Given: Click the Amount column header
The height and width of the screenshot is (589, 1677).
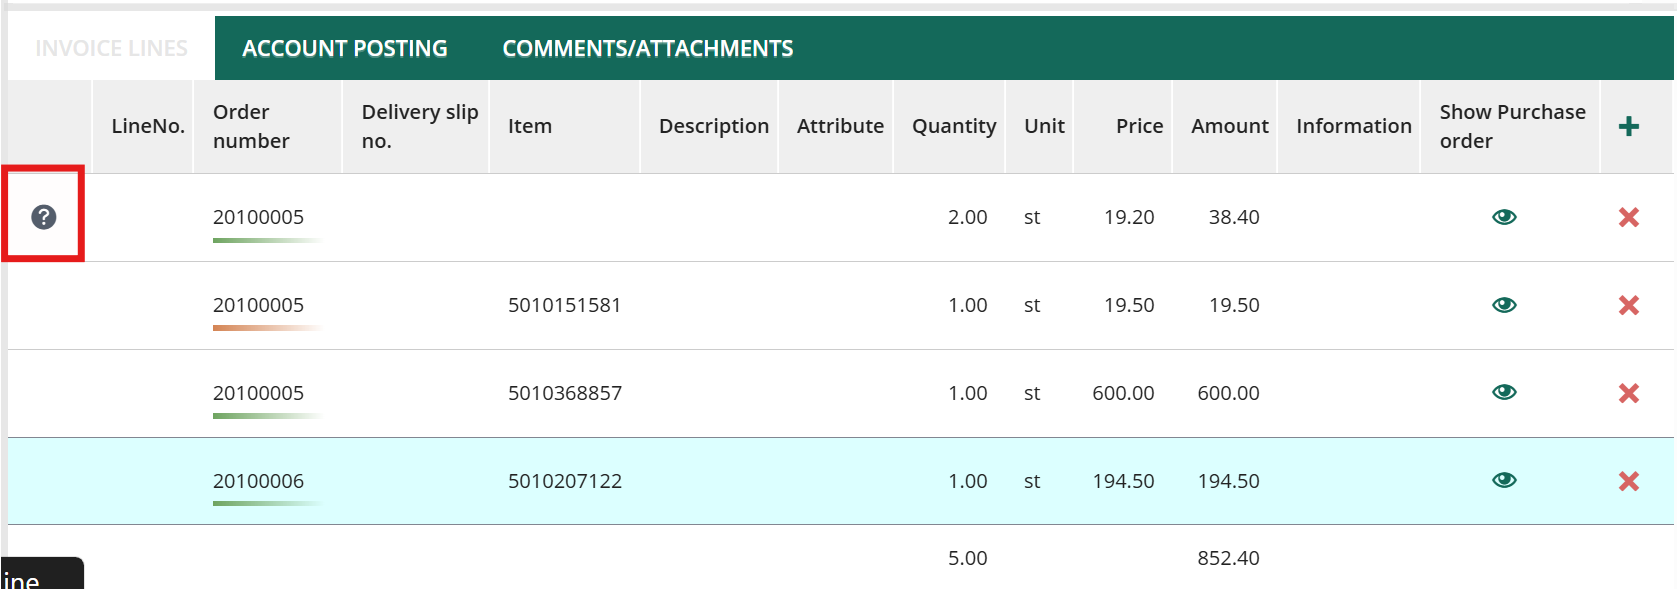Looking at the screenshot, I should click(1229, 126).
